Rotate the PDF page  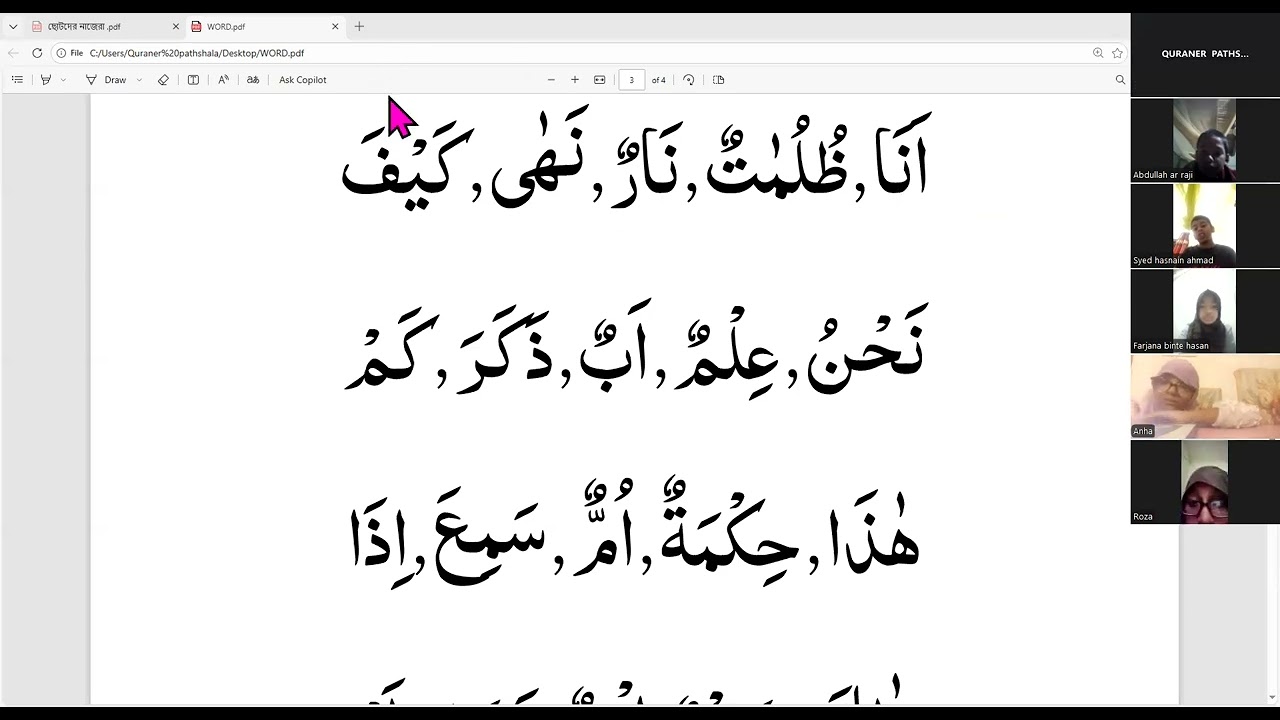688,80
